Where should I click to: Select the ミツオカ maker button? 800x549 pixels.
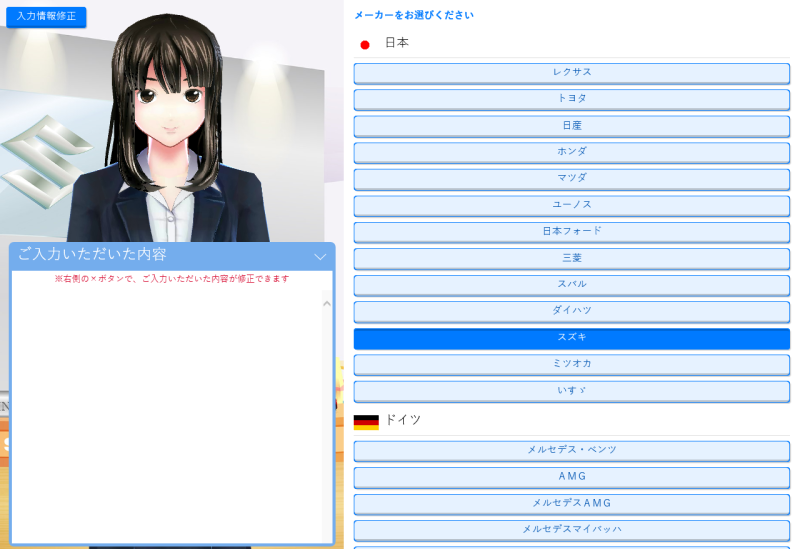click(571, 365)
